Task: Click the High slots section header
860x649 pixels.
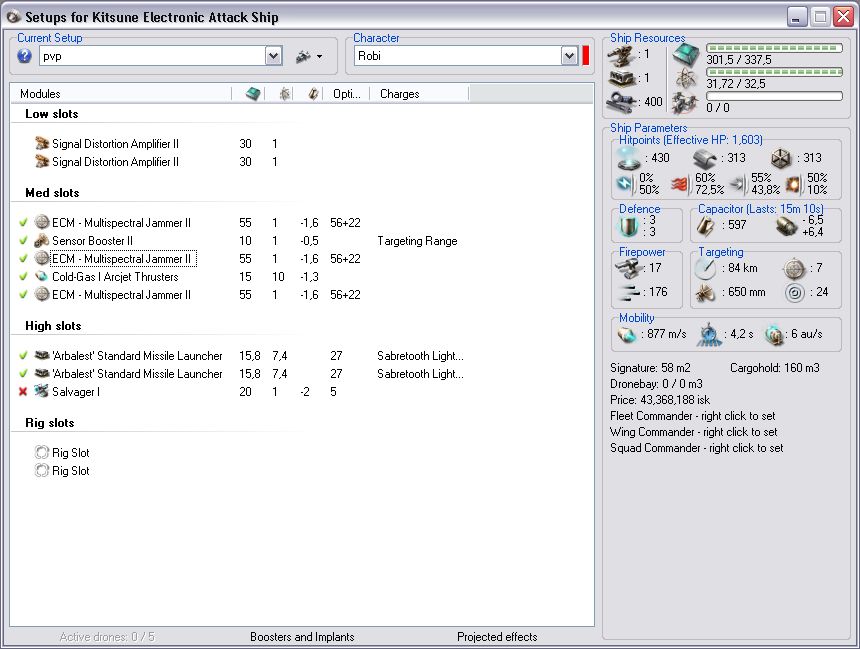Action: (53, 326)
